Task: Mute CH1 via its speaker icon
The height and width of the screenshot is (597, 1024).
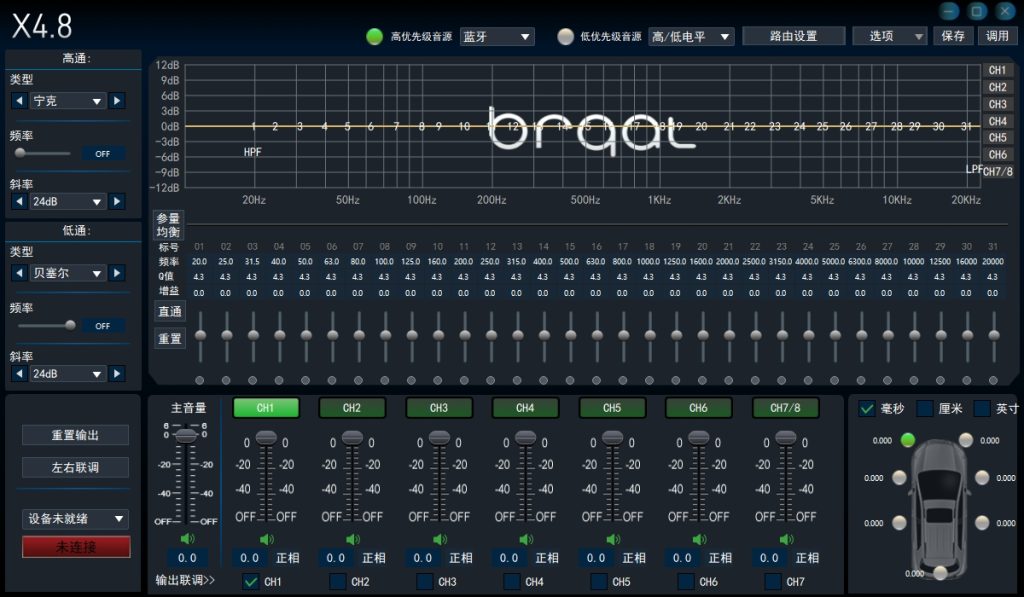Action: [266, 540]
